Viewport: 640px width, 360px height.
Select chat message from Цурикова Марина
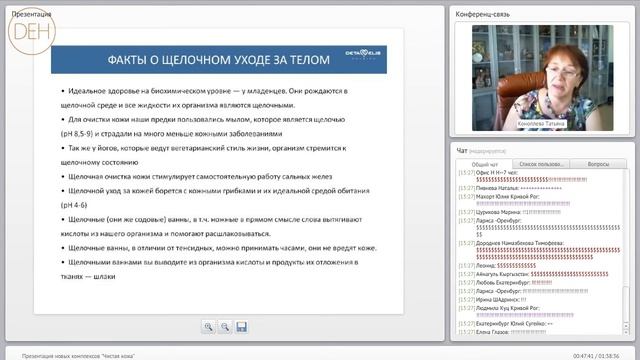510,212
